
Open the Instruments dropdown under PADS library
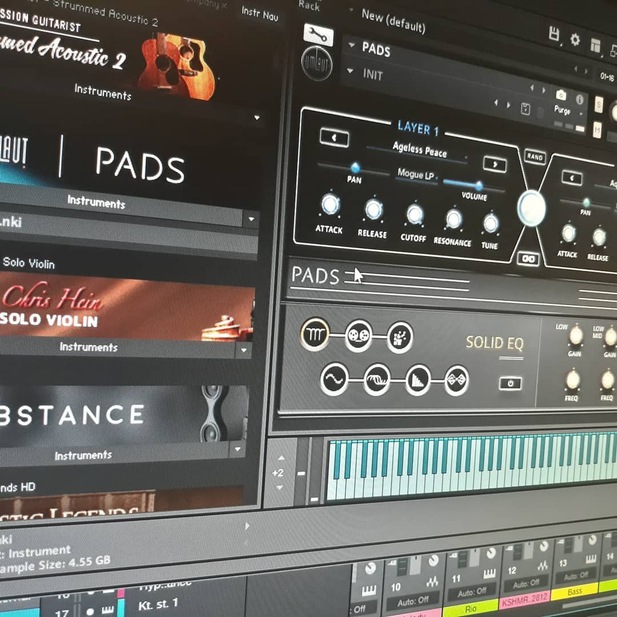251,219
